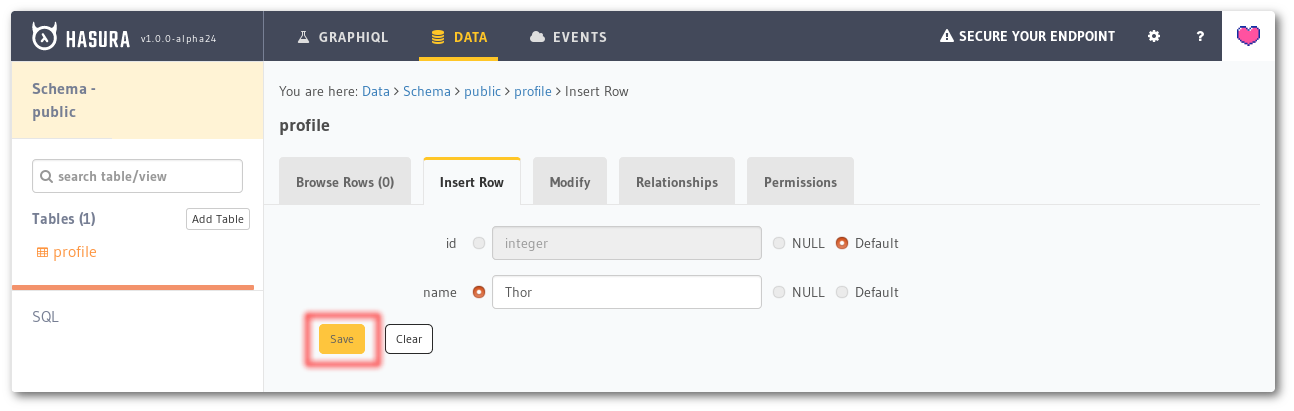Open the Events tab

(567, 37)
